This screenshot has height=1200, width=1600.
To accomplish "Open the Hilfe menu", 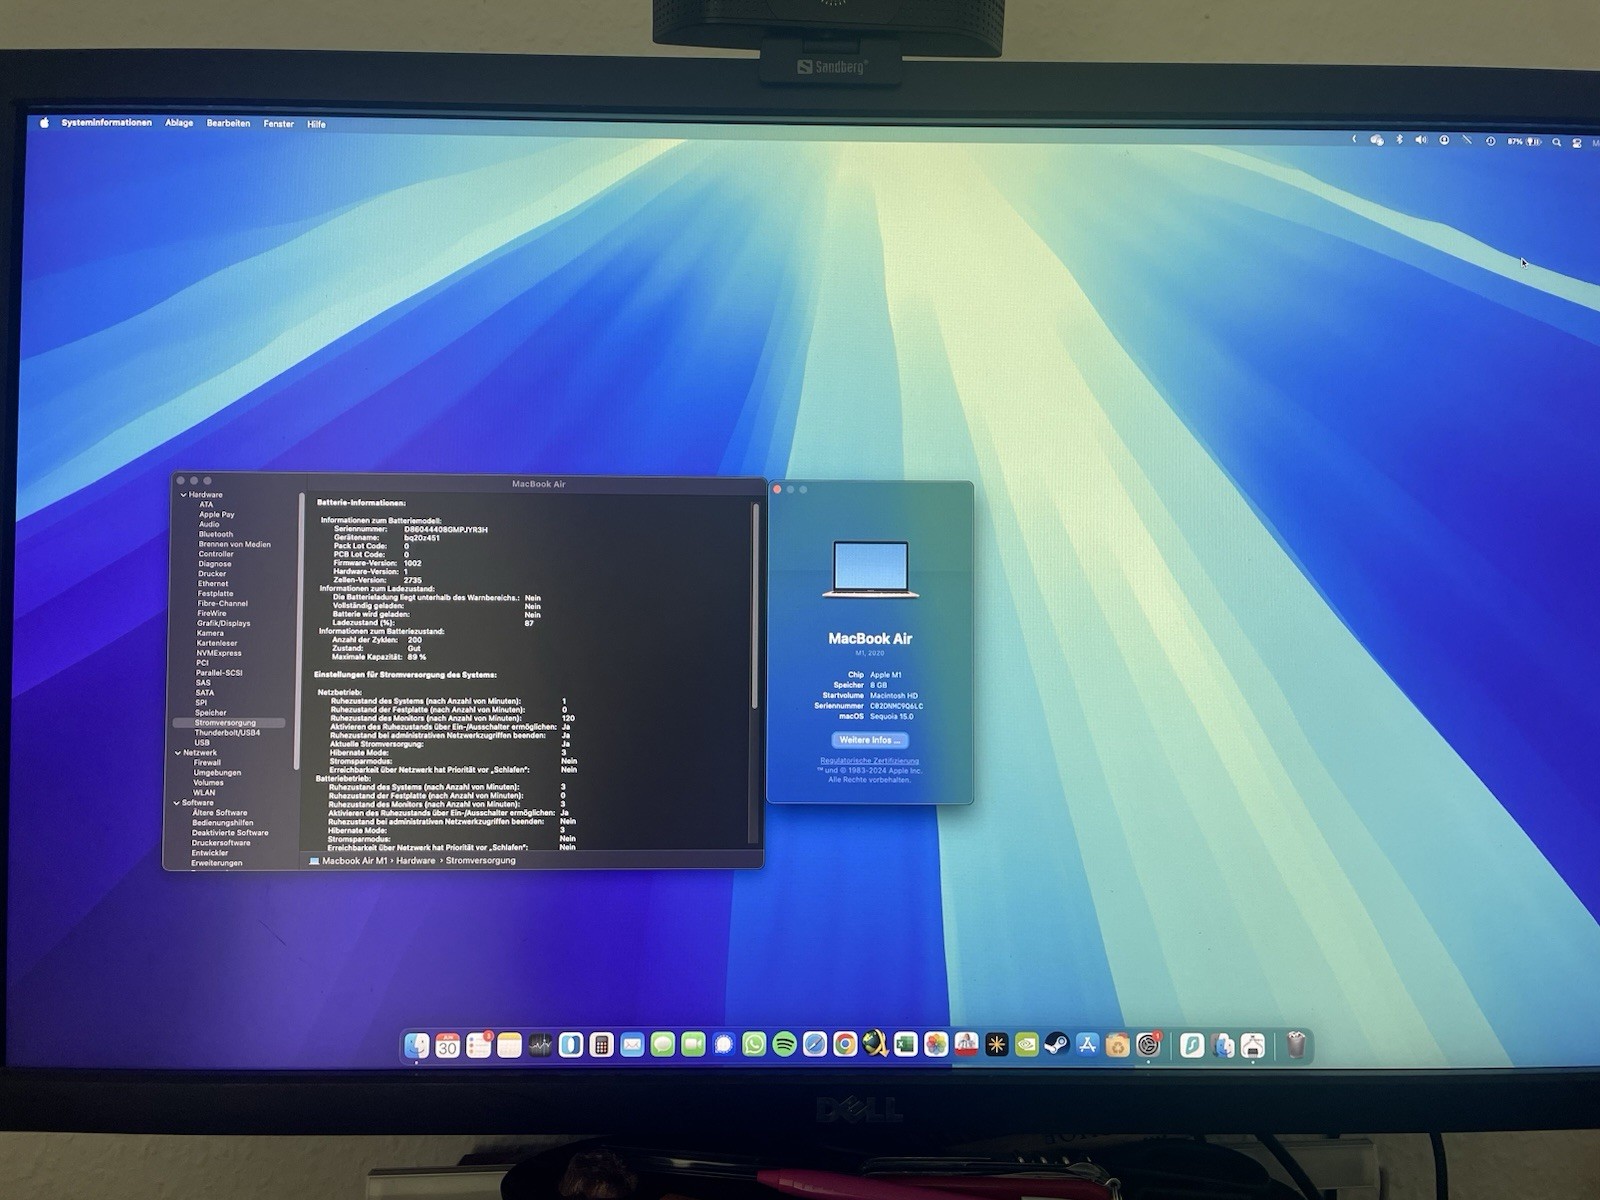I will coord(316,124).
